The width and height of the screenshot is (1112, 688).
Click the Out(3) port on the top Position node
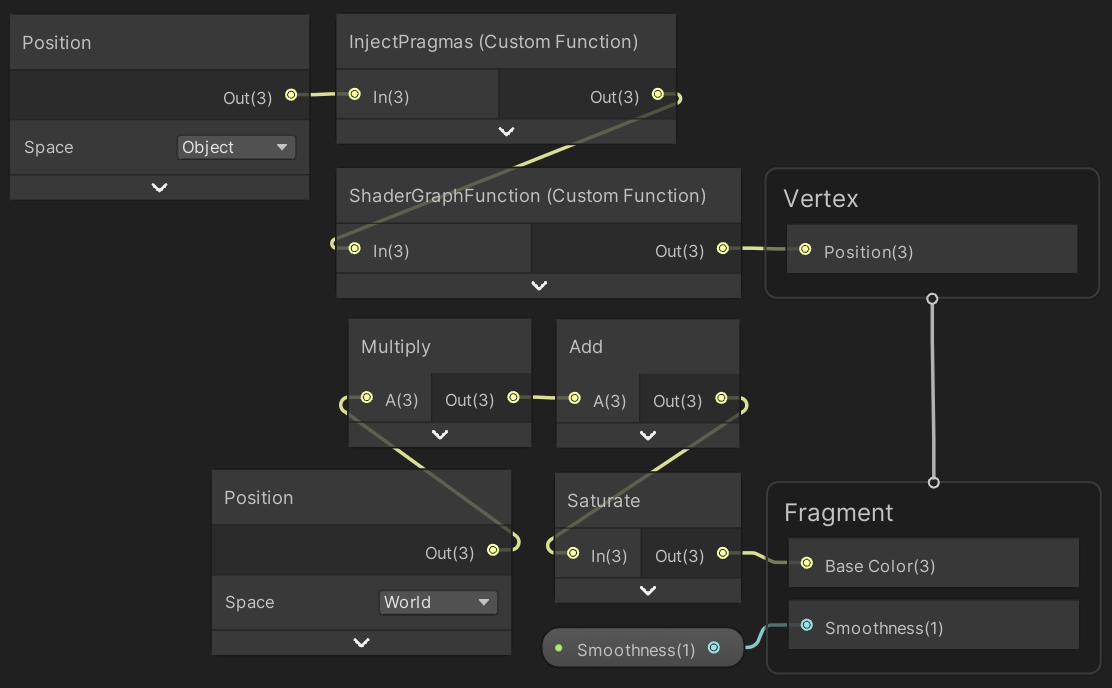point(290,97)
